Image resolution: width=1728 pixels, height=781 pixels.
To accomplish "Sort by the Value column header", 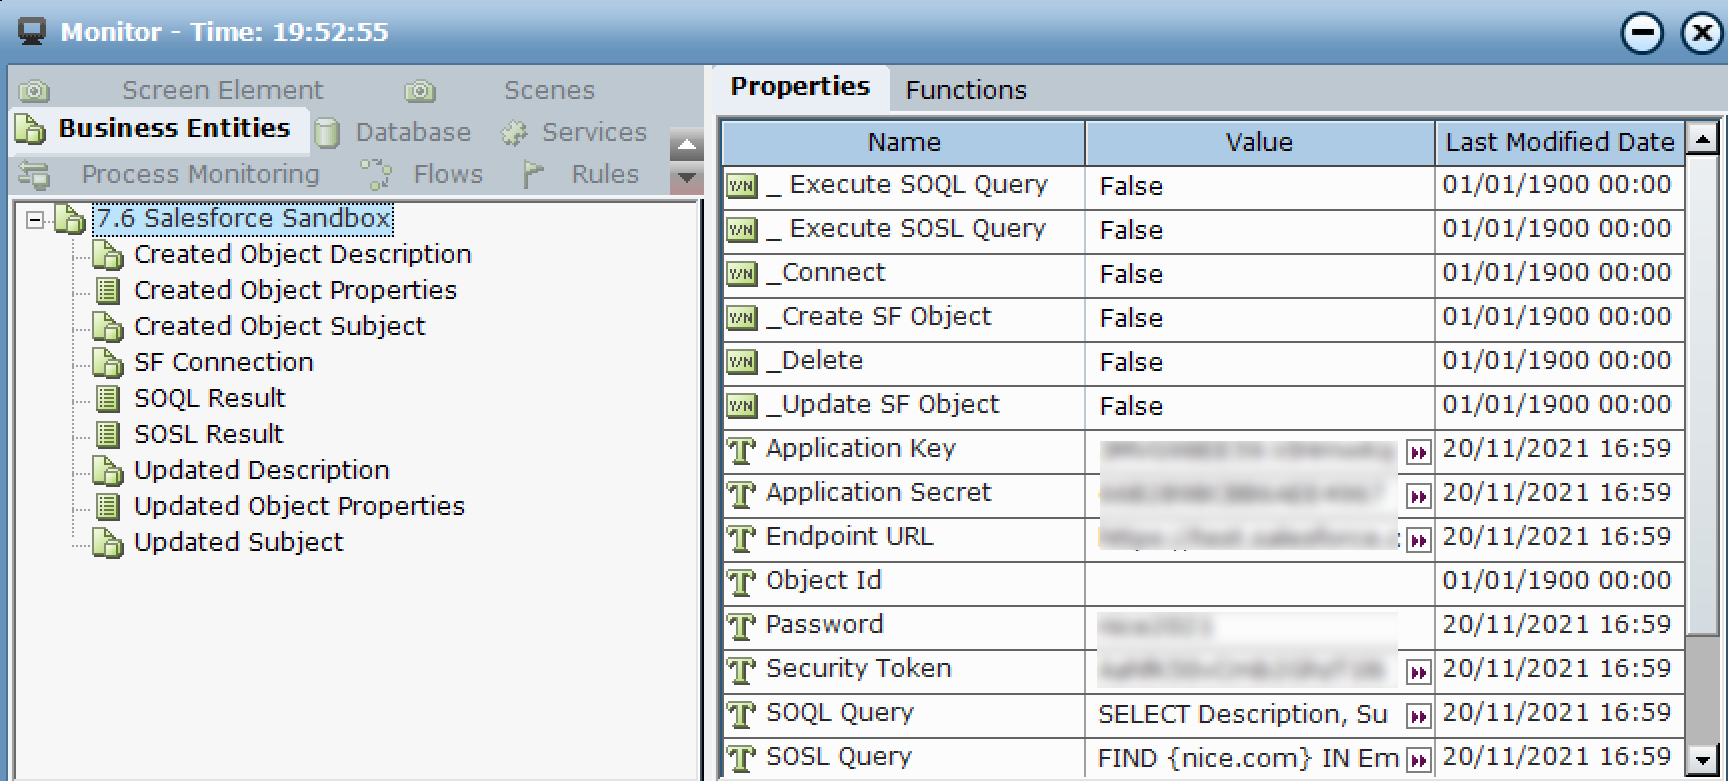I will click(1260, 143).
